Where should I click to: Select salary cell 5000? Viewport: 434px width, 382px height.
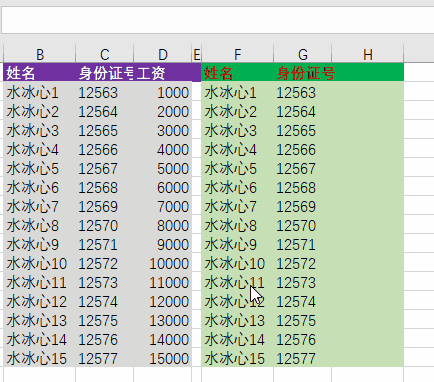pos(163,168)
